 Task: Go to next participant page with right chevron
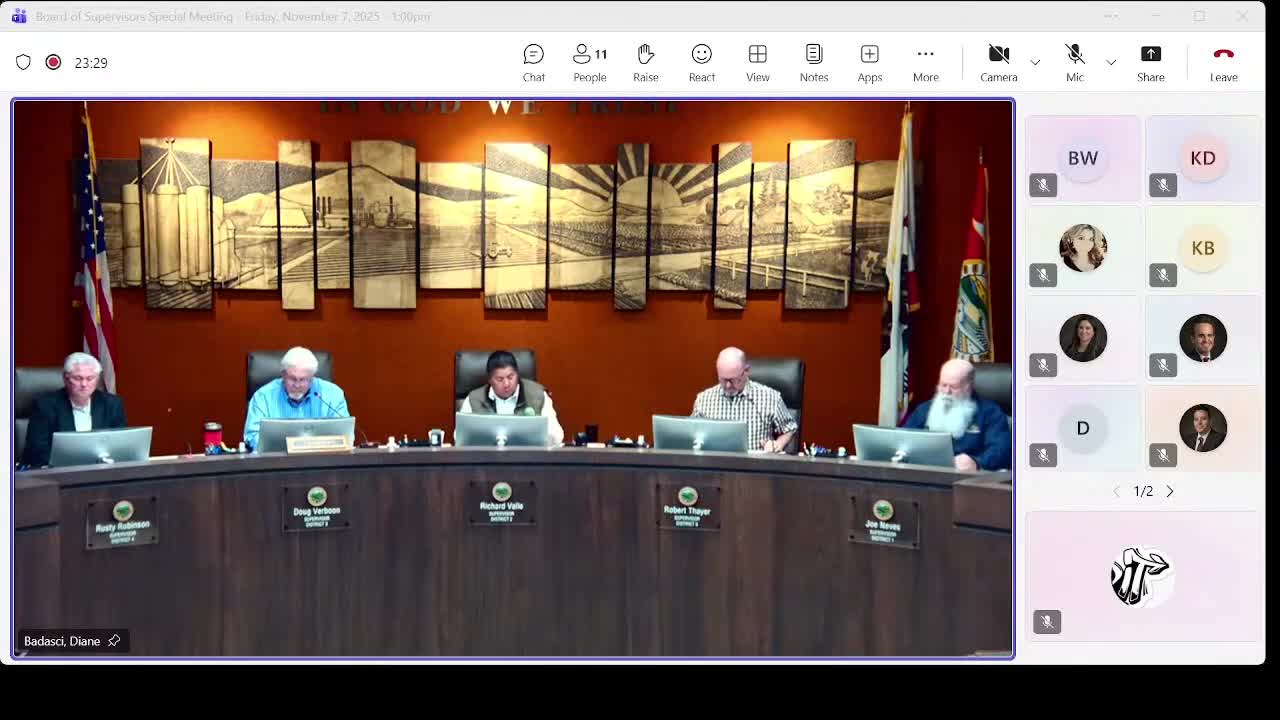click(x=1169, y=491)
